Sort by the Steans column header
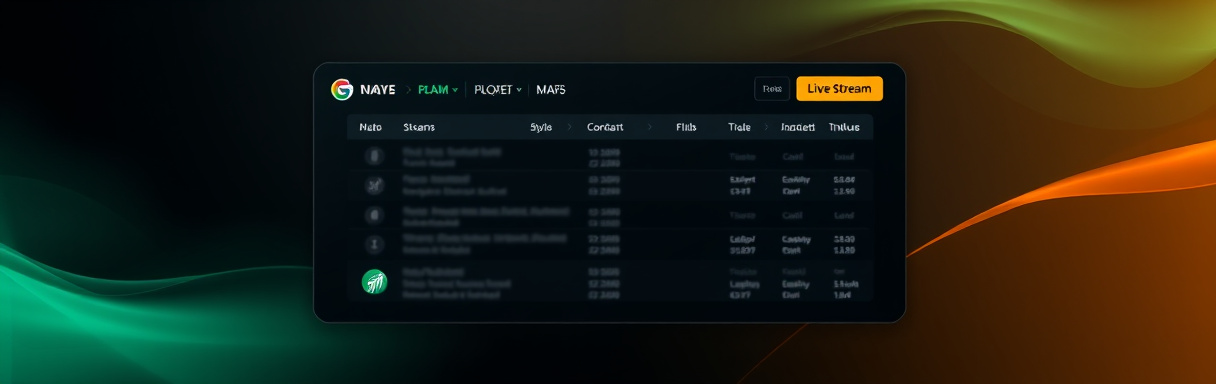Image resolution: width=1216 pixels, height=384 pixels. (419, 128)
